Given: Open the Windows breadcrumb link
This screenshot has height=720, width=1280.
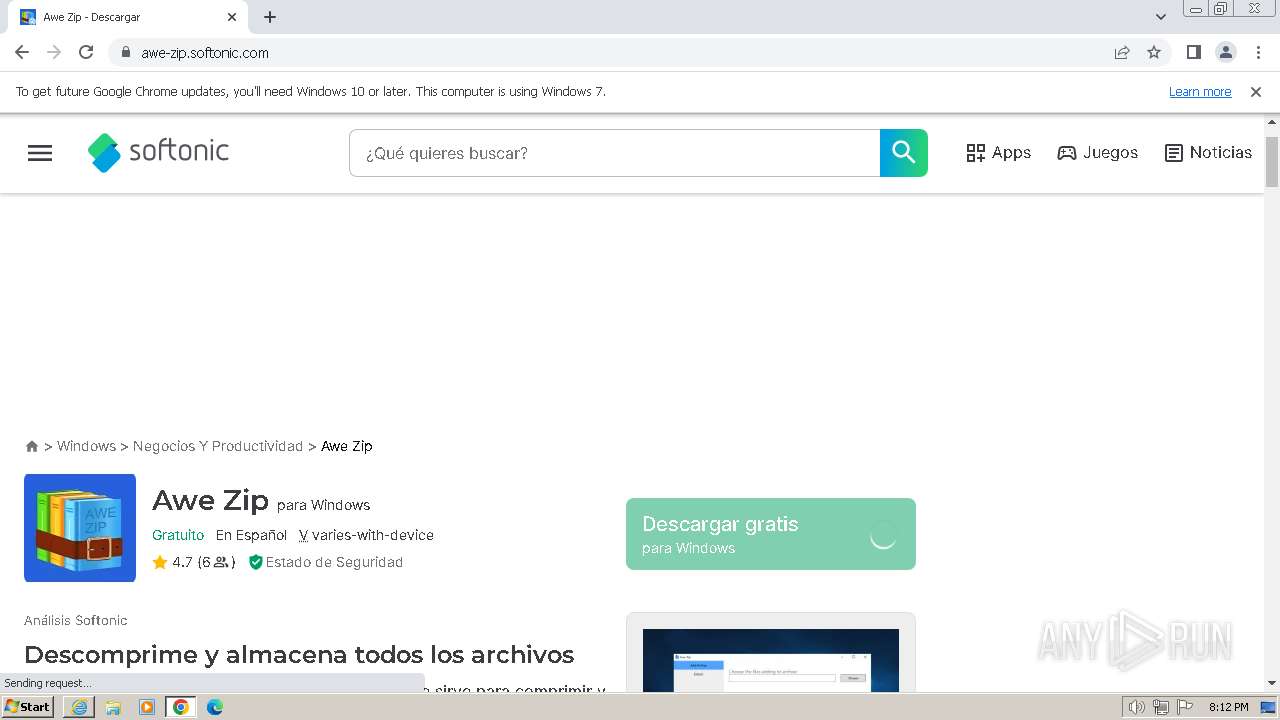Looking at the screenshot, I should tap(86, 446).
